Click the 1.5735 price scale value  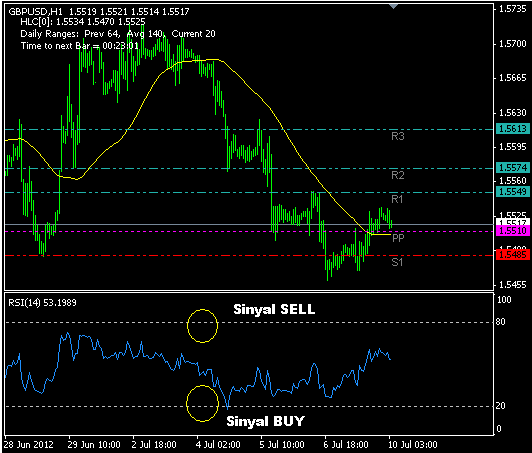513,9
